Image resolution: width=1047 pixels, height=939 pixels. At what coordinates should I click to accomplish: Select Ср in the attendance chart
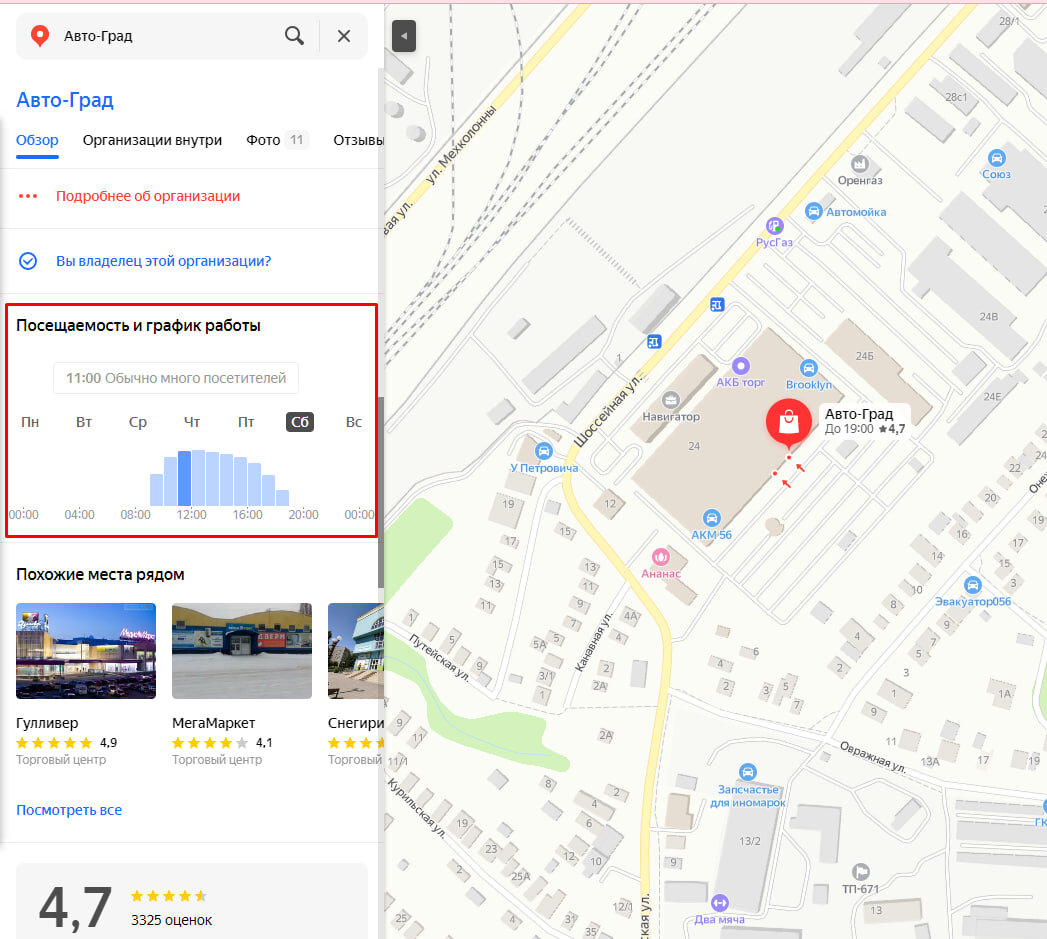pyautogui.click(x=138, y=422)
